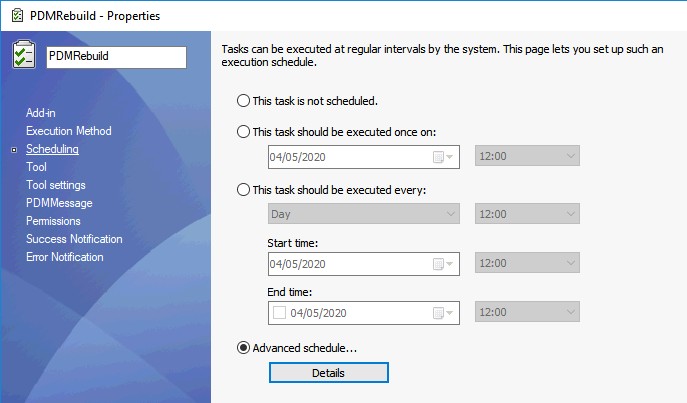Screen dimensions: 687x403
Task: Enable the End time checkbox
Action: pyautogui.click(x=279, y=314)
